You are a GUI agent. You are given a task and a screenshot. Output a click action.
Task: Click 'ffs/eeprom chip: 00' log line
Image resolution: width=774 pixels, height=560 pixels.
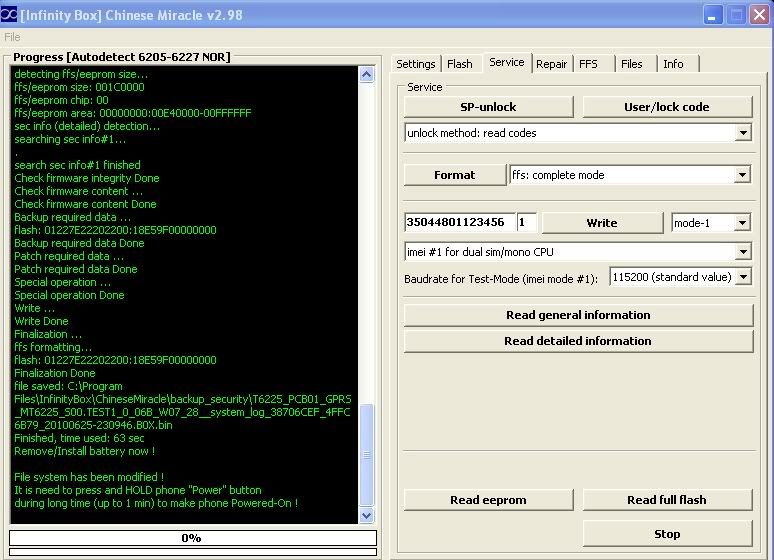[x=61, y=100]
